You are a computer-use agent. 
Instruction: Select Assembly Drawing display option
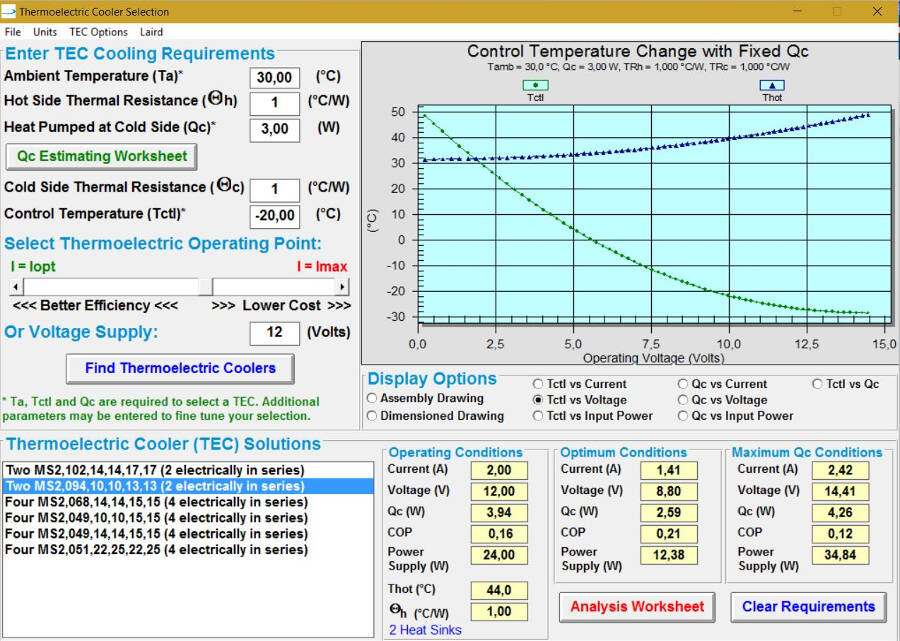coord(372,398)
